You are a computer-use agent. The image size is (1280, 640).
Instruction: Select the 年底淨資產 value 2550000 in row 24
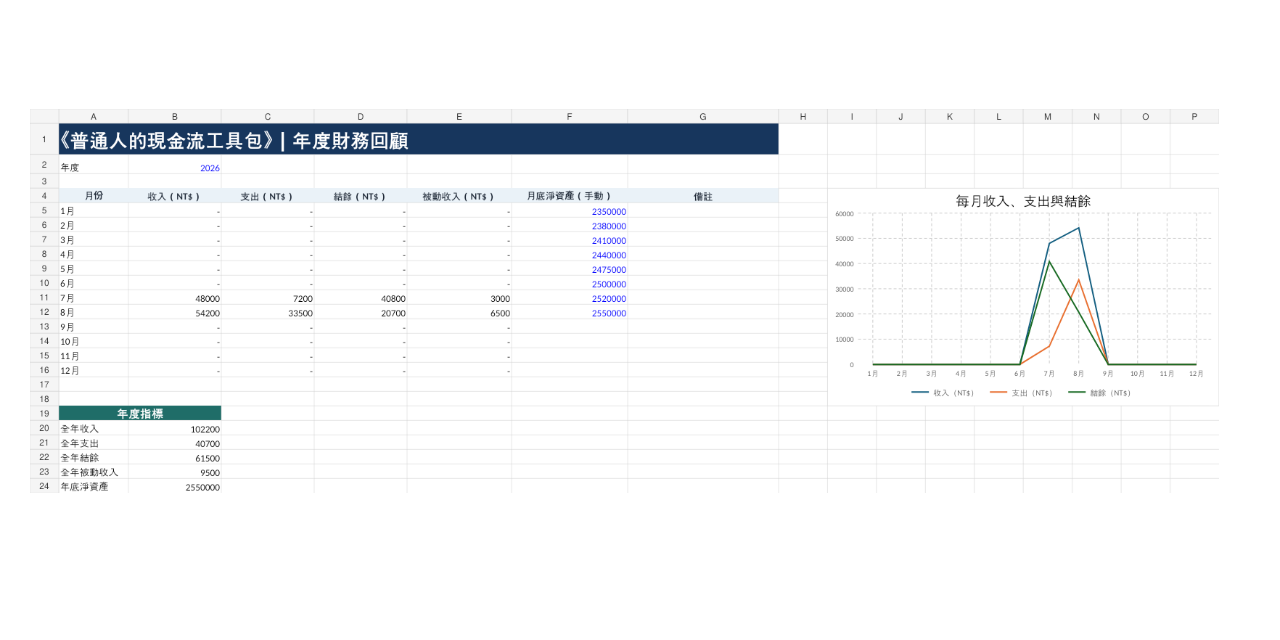175,487
